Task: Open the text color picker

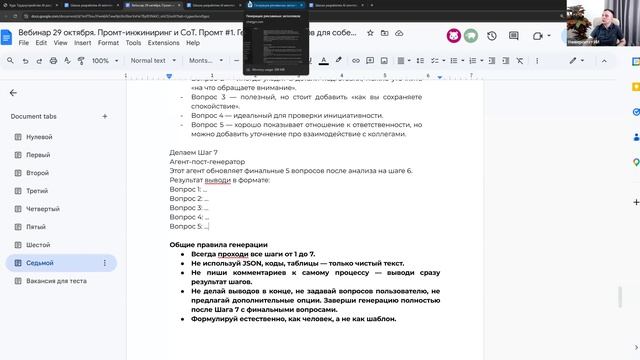Action: [324, 61]
